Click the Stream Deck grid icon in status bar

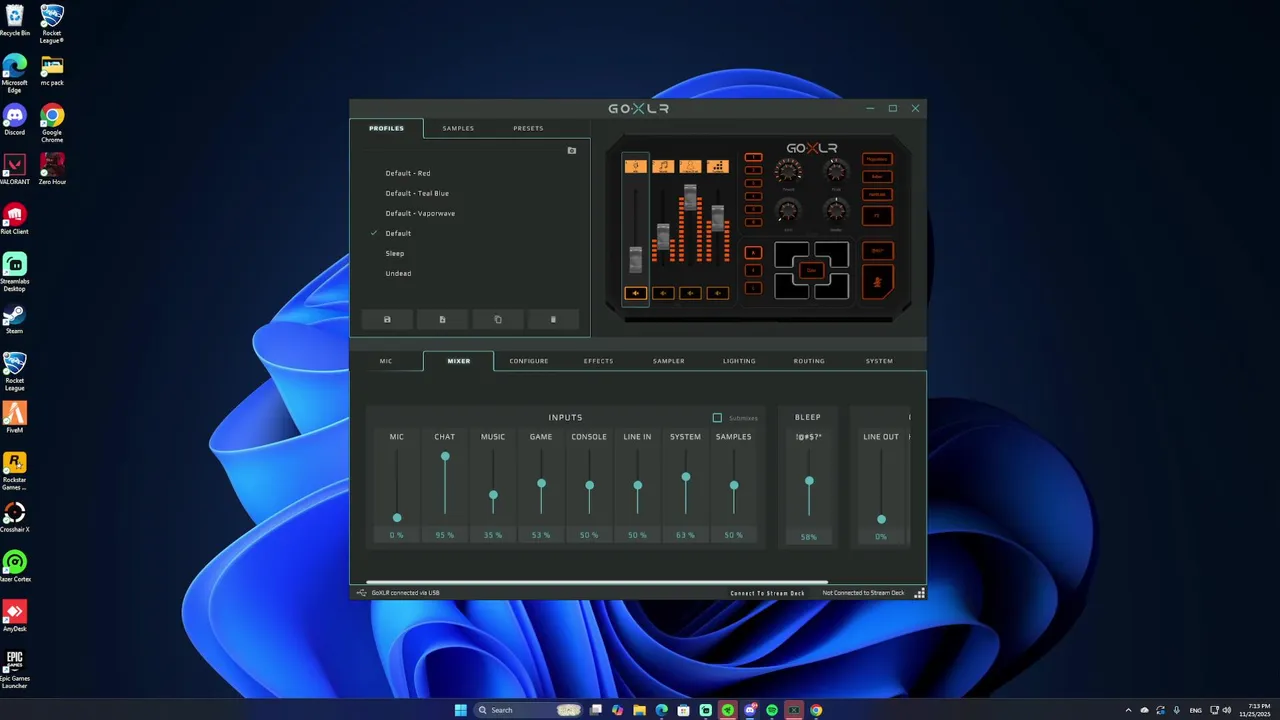point(920,593)
